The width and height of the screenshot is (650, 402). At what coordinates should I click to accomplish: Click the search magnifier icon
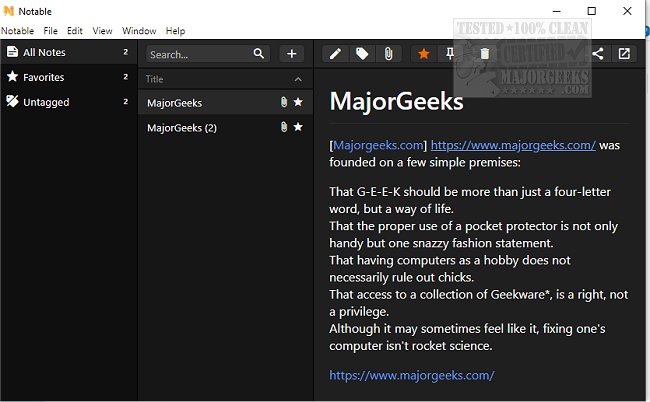(x=259, y=53)
